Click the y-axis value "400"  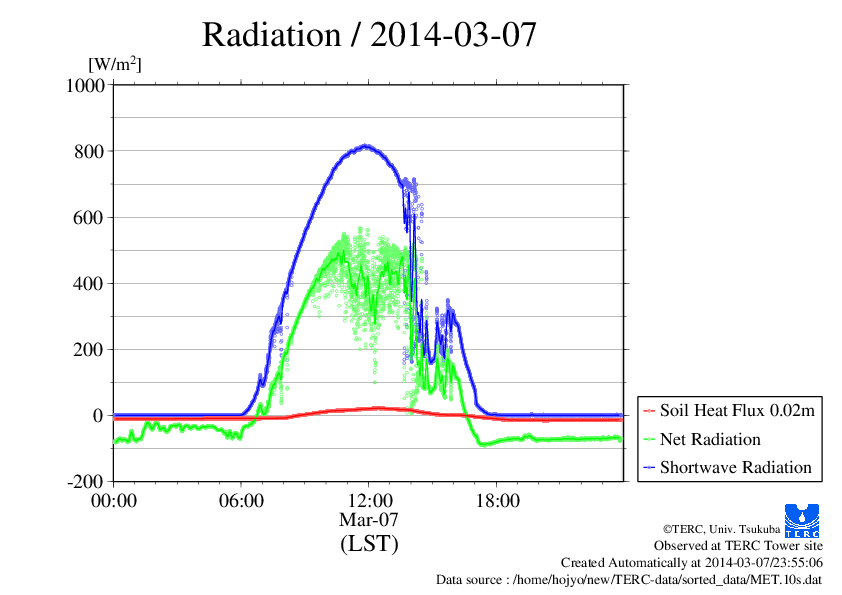[89, 284]
